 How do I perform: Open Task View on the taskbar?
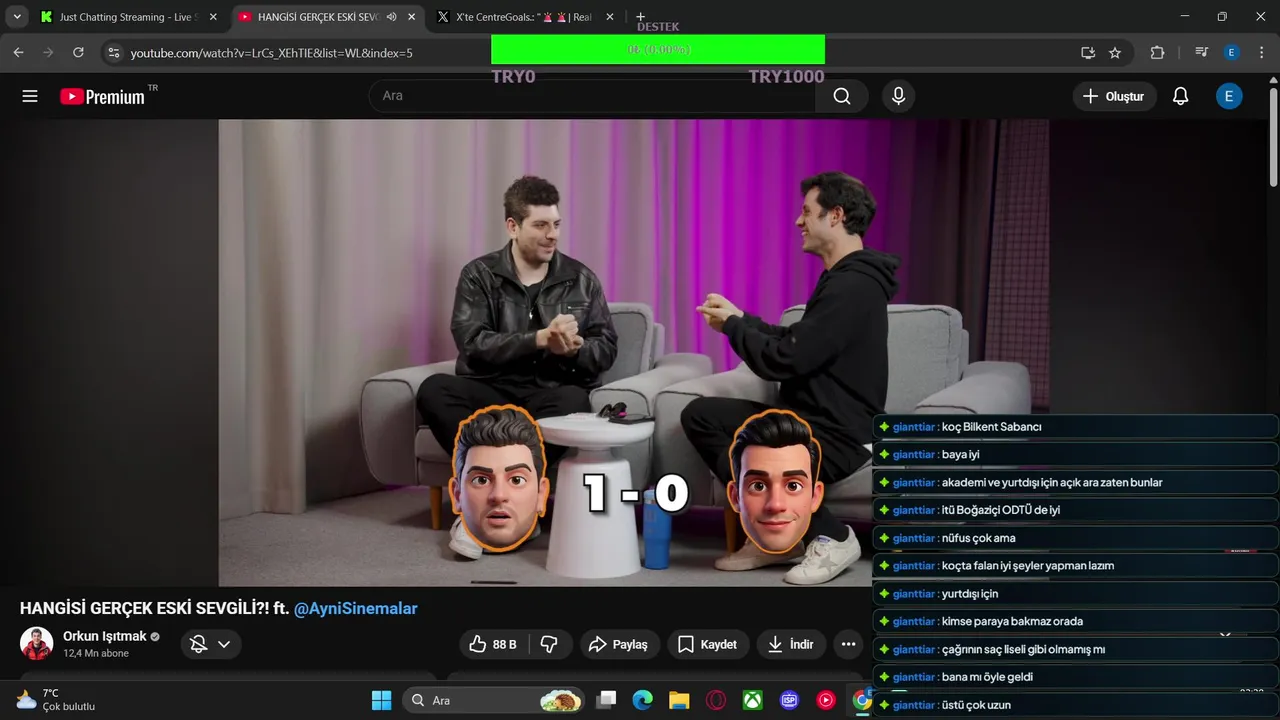606,700
